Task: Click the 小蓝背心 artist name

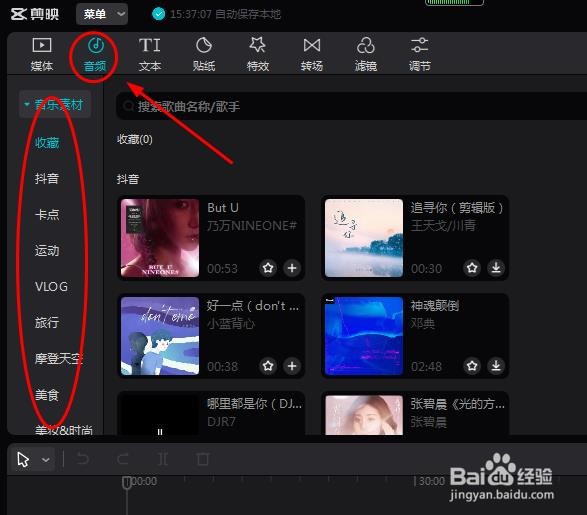Action: 231,323
